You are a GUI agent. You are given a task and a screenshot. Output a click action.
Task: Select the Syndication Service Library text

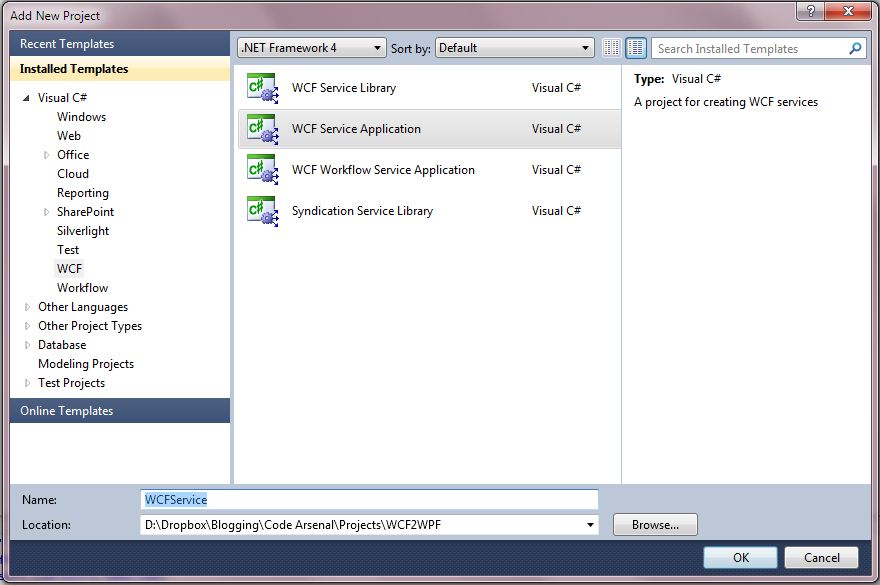click(363, 211)
